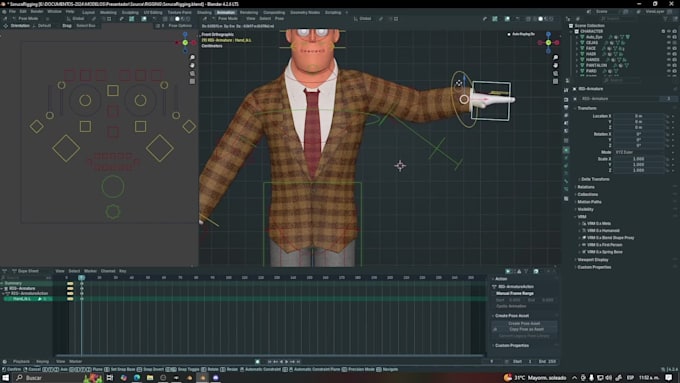Switch to the Modeling workspace tab
The image size is (680, 383).
click(108, 13)
